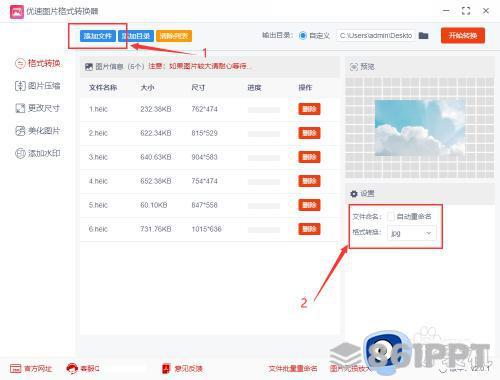
Task: Click the customer service QQ link
Action: [x=83, y=368]
